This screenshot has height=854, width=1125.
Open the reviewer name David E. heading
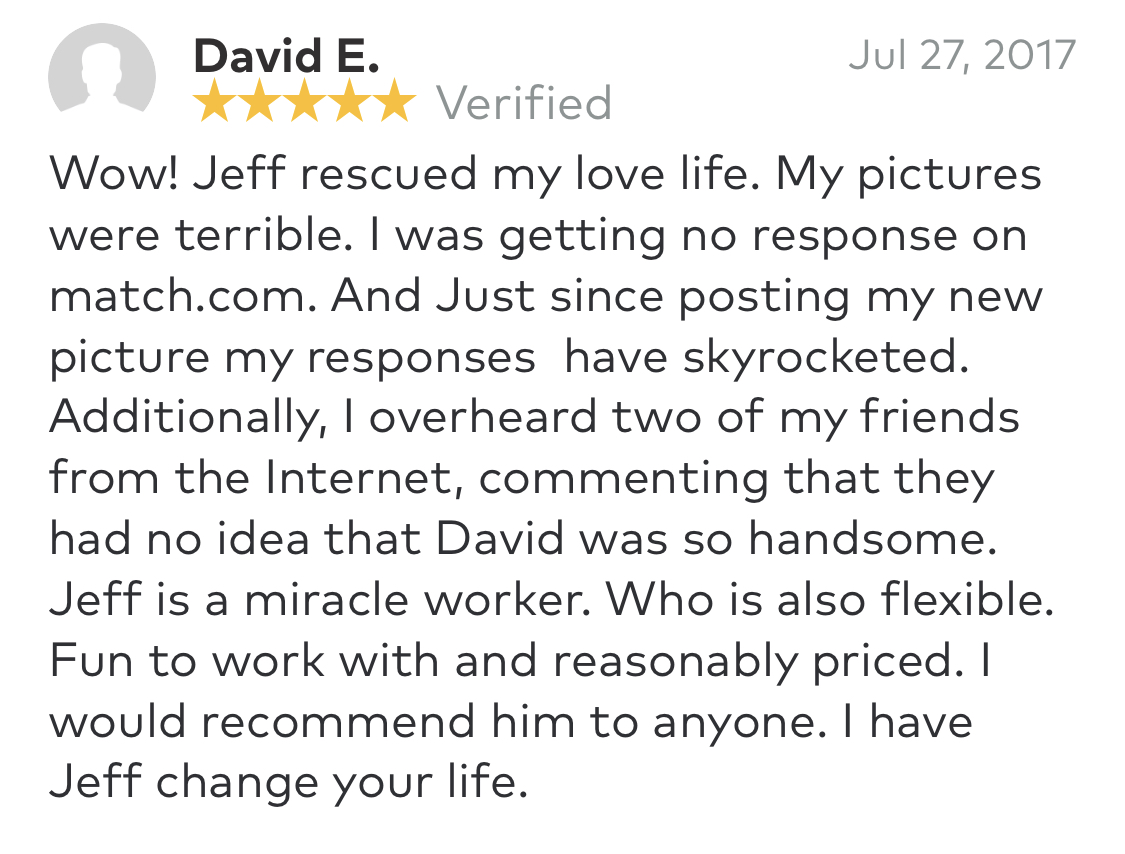(x=286, y=55)
